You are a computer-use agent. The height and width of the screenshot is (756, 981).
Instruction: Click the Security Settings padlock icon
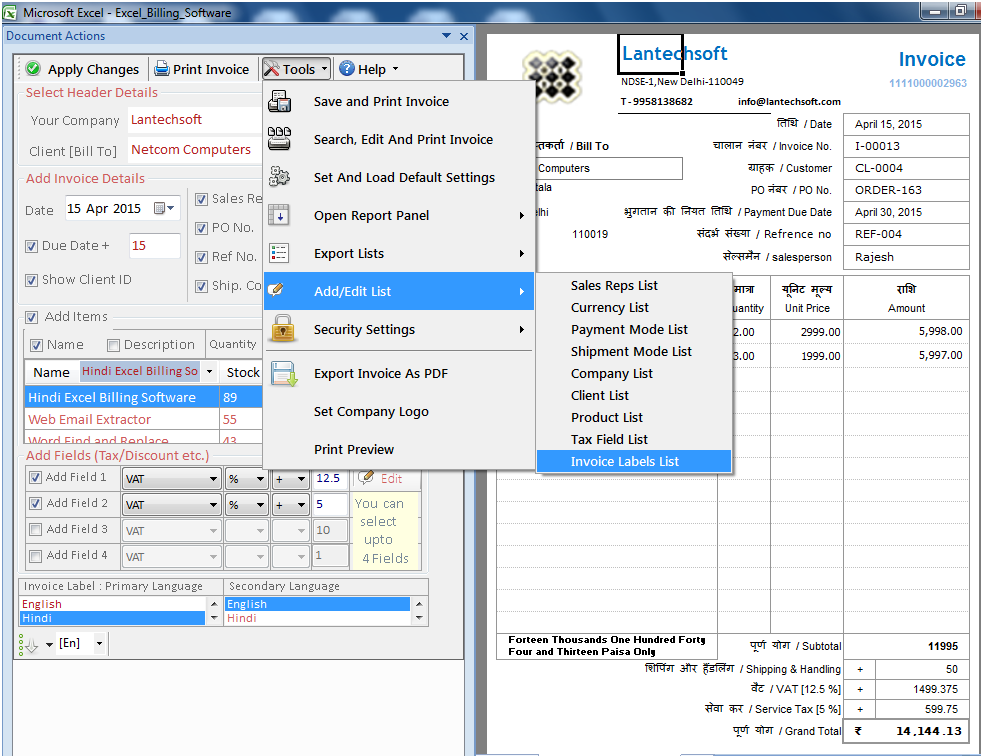pos(283,329)
